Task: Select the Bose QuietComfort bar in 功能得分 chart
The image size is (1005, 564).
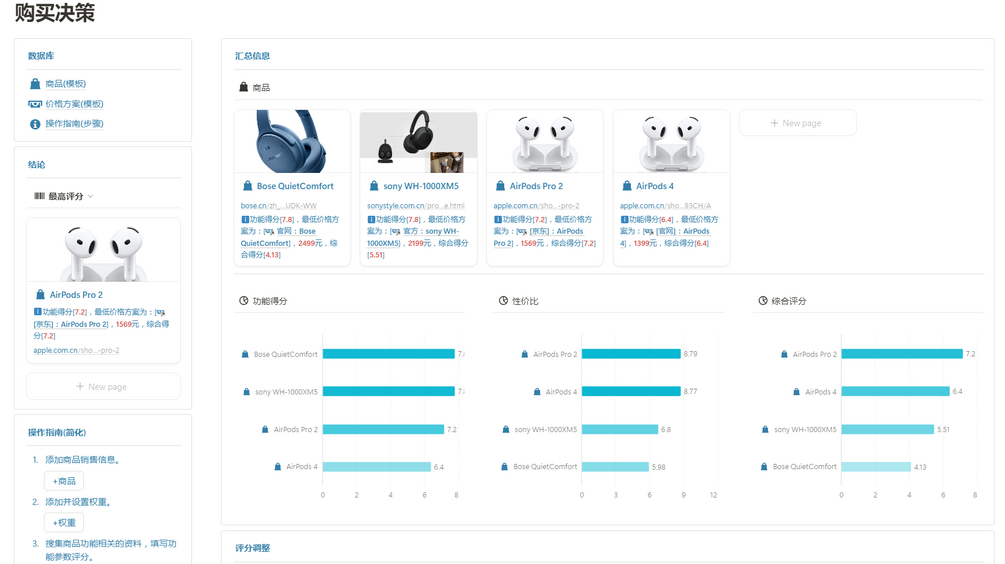Action: click(388, 354)
